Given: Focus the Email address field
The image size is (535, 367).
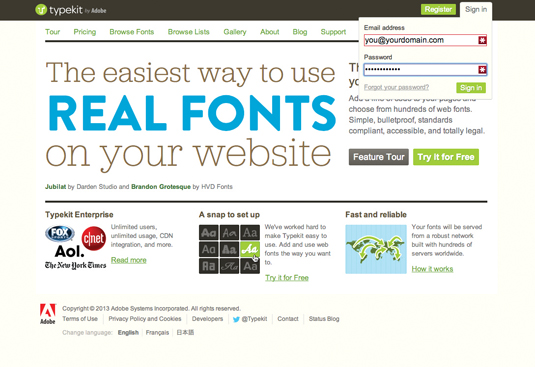Looking at the screenshot, I should (x=425, y=40).
